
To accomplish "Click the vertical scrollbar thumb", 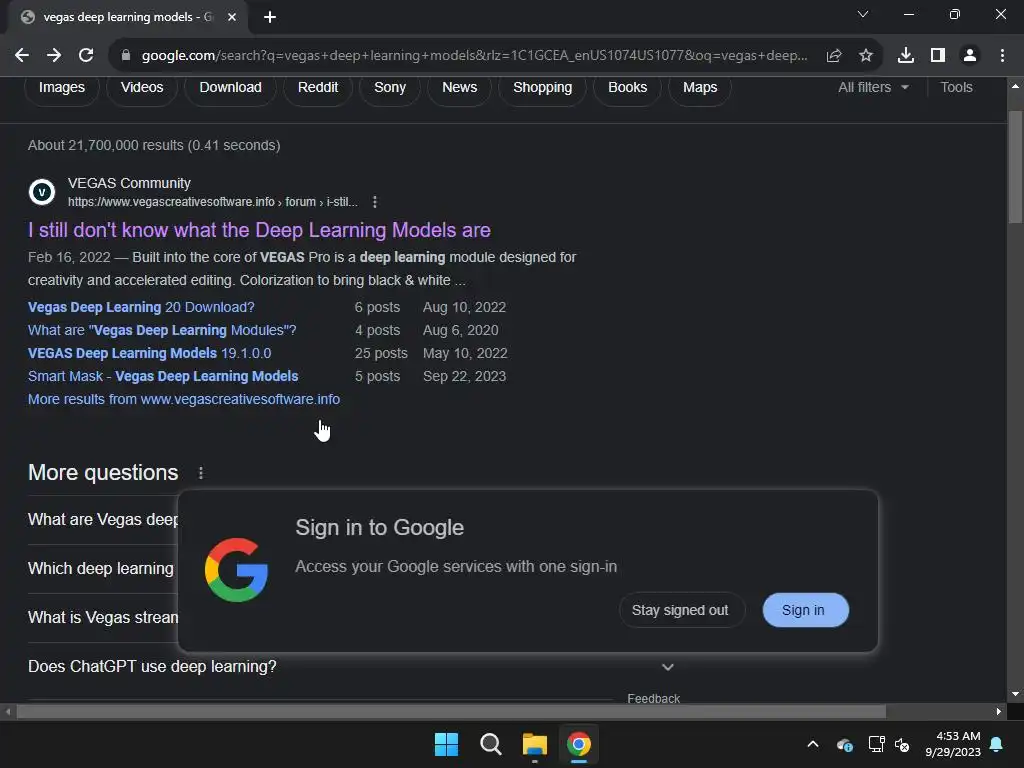I will coord(1015,167).
